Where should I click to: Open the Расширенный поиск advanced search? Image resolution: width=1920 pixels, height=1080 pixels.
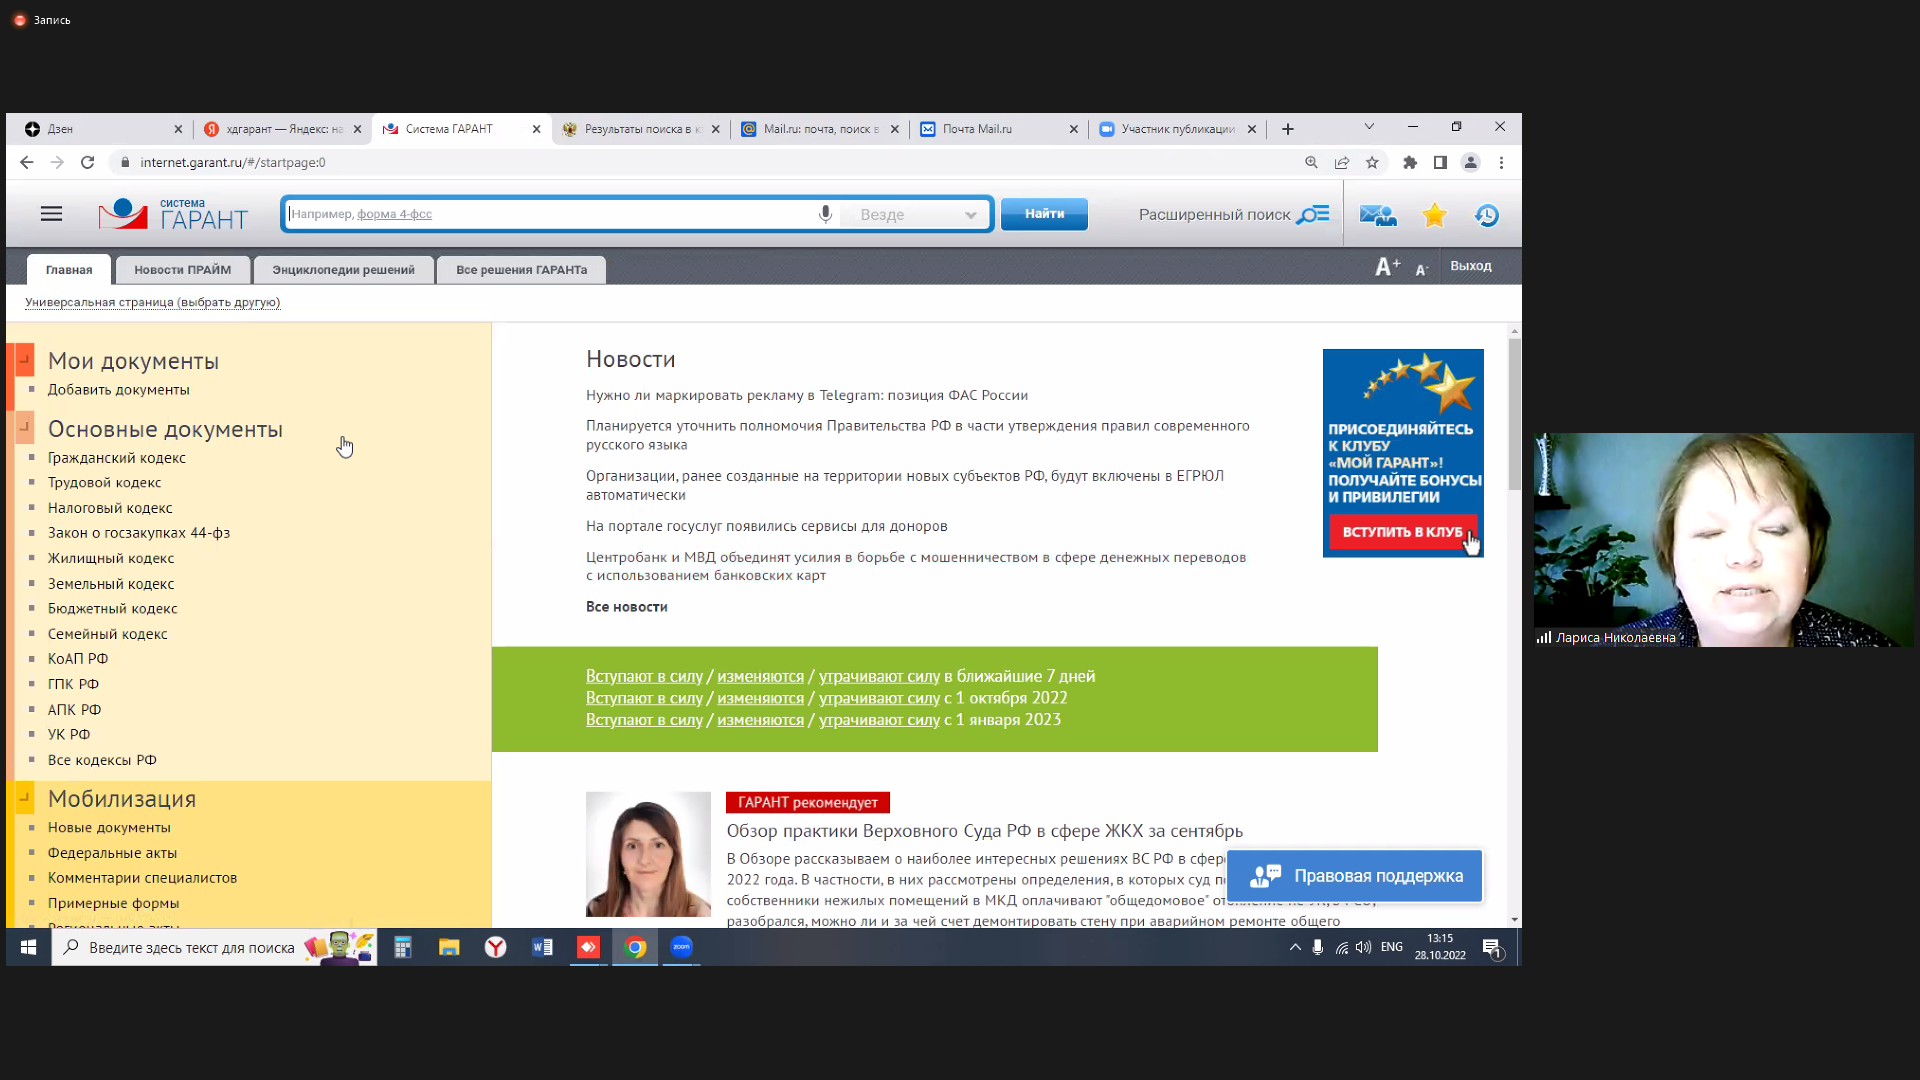[x=1233, y=214]
